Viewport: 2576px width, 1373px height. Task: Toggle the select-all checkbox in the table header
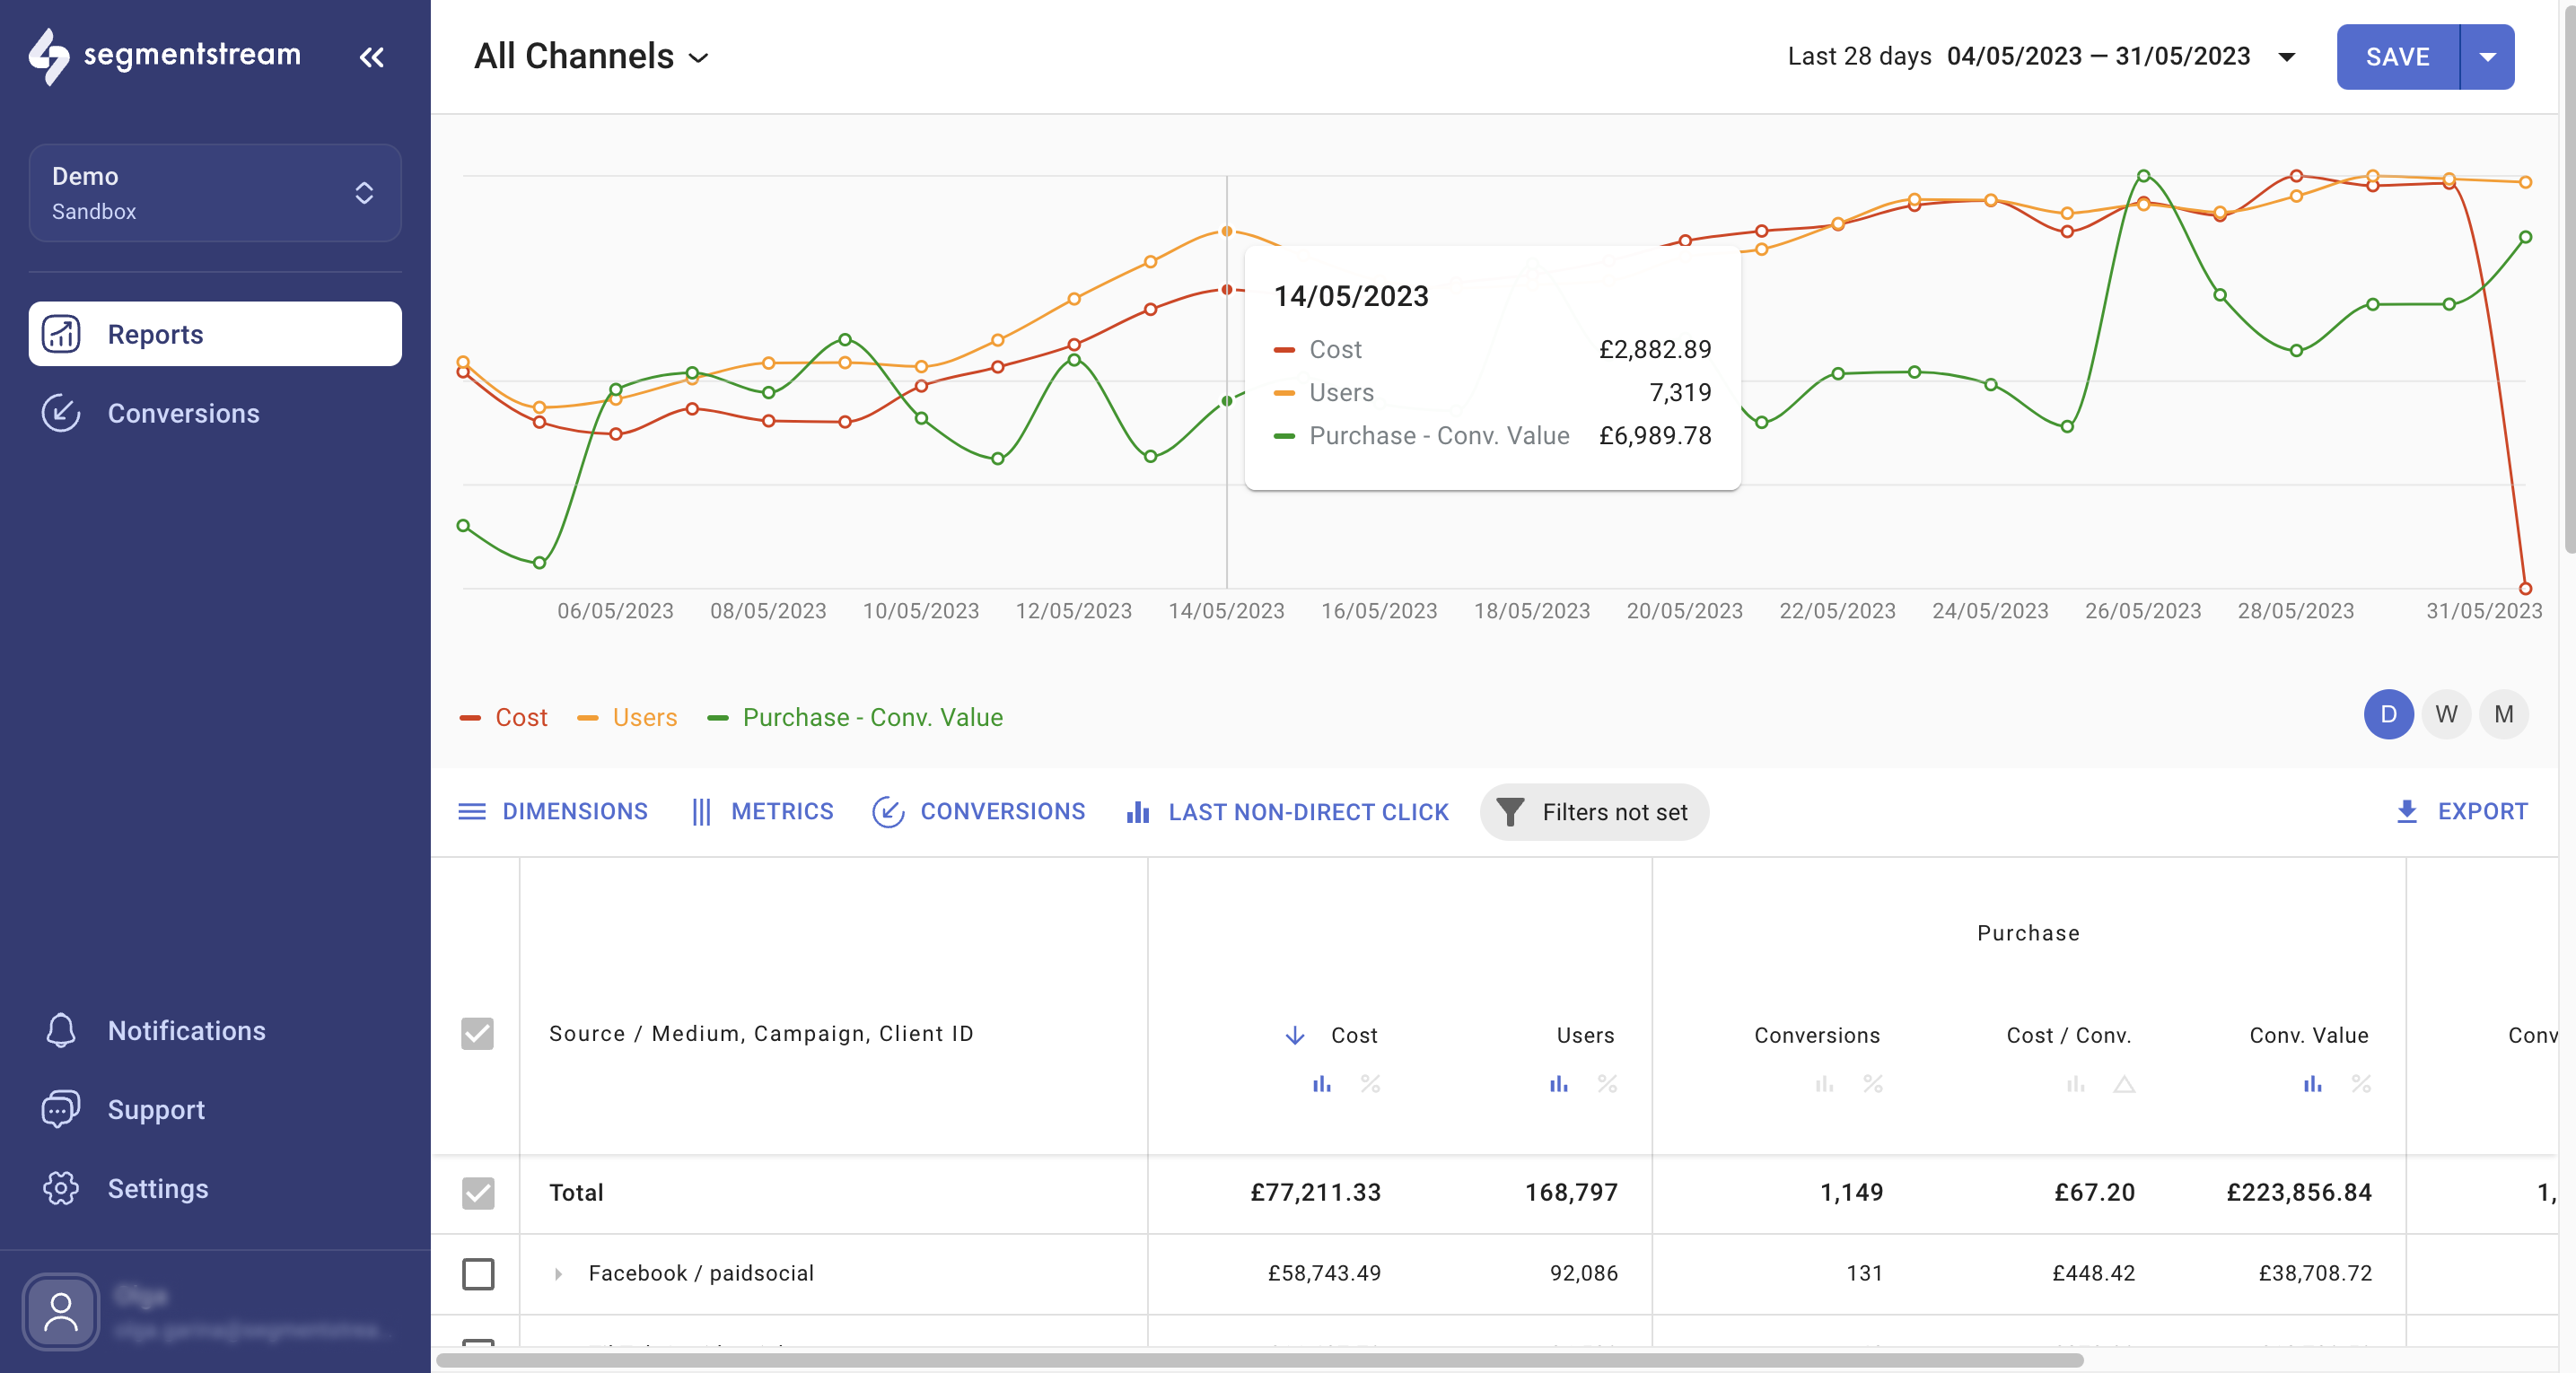479,1034
